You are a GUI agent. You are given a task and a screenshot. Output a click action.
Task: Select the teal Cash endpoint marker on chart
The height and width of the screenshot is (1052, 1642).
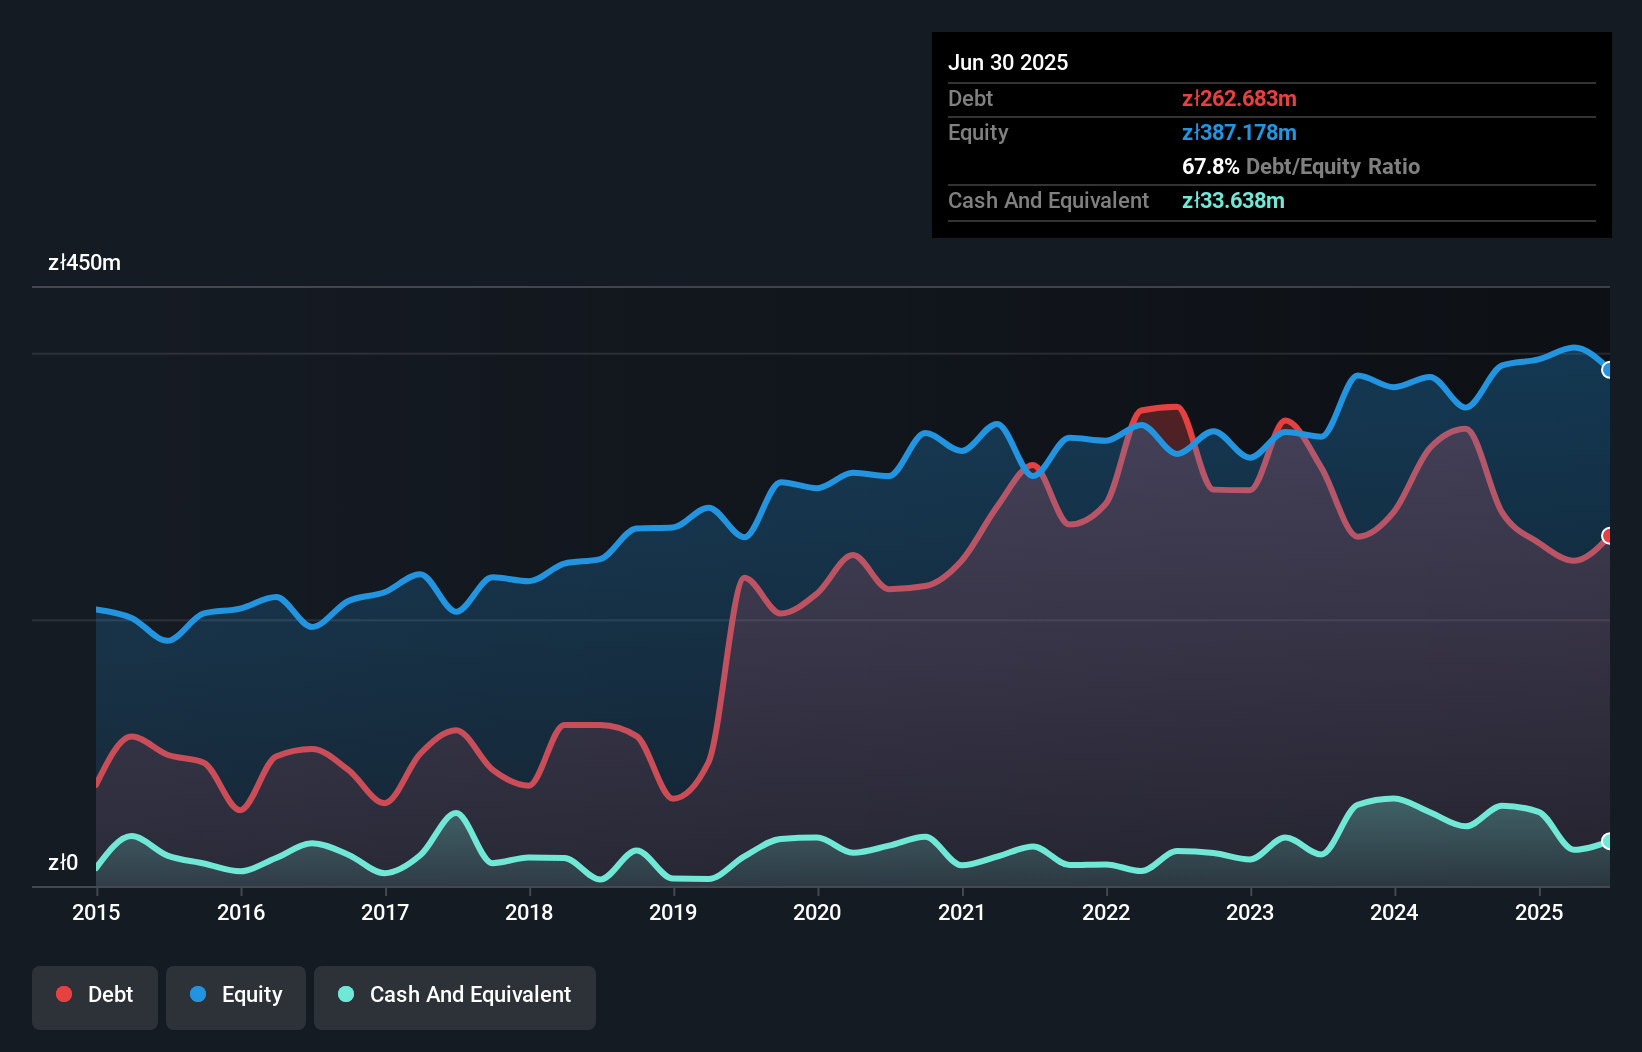click(1608, 841)
